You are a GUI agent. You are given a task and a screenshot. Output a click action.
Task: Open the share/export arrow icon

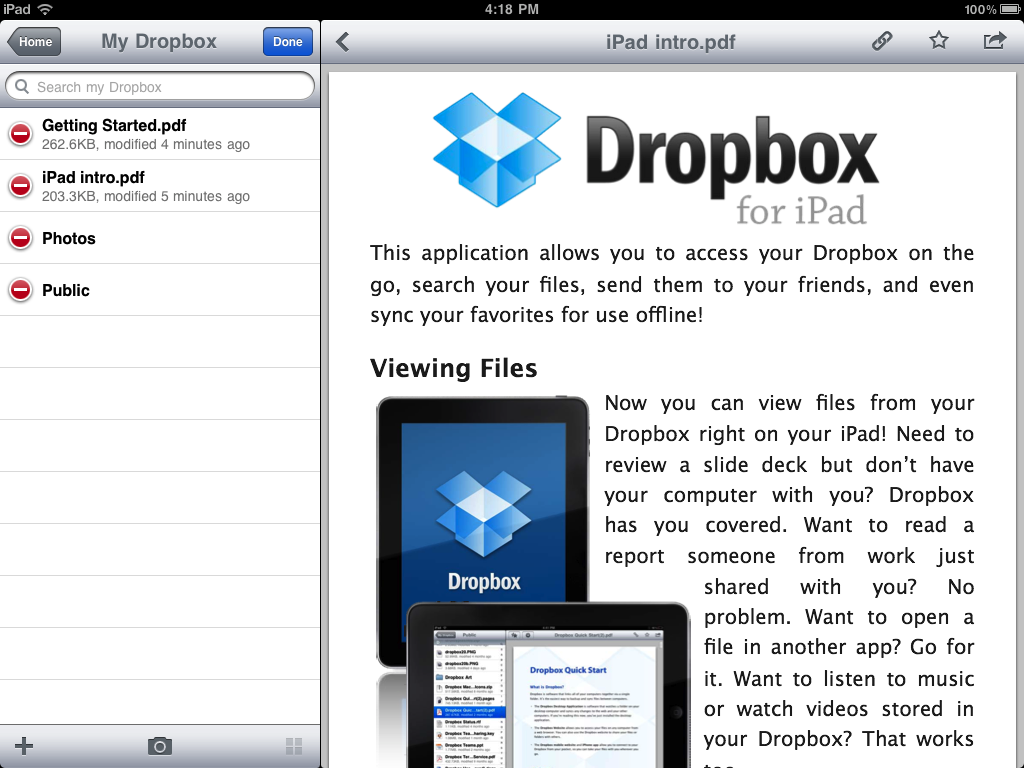(994, 41)
